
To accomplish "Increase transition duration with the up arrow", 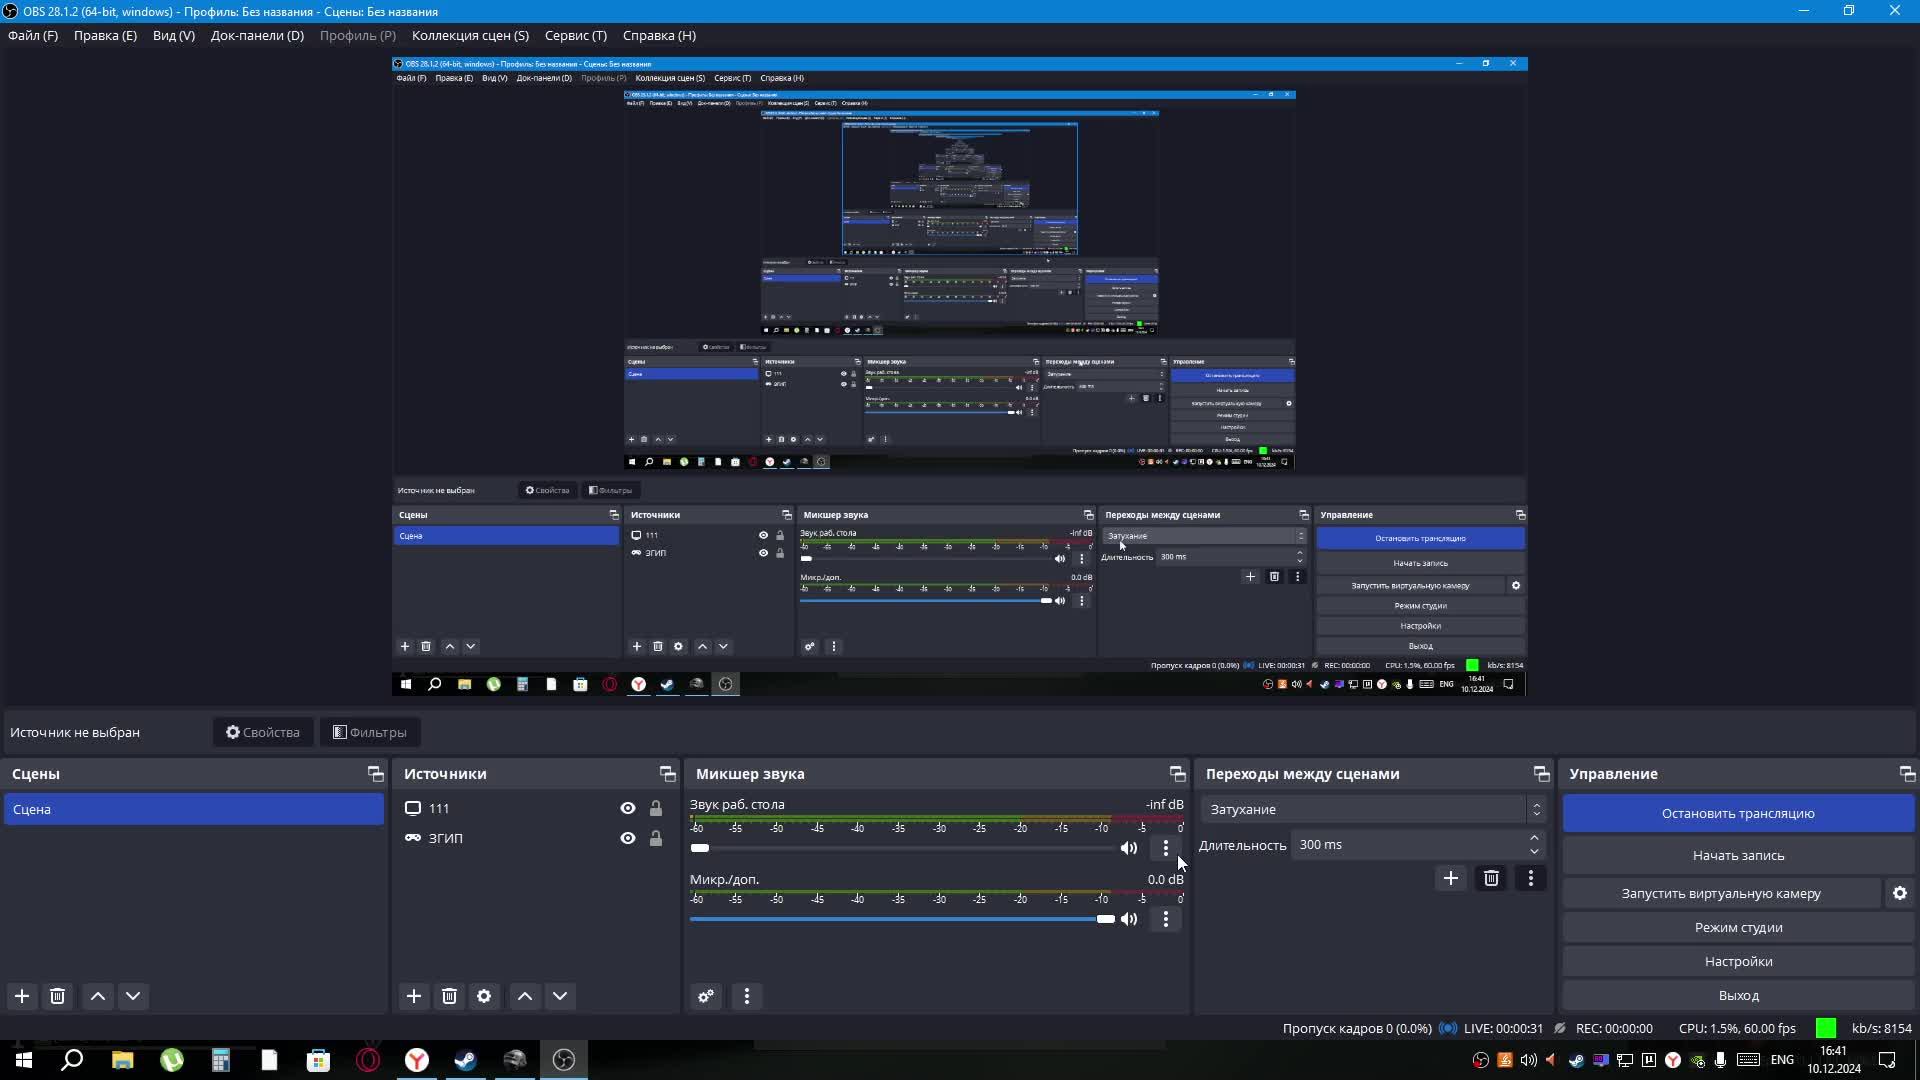I will [x=1535, y=838].
